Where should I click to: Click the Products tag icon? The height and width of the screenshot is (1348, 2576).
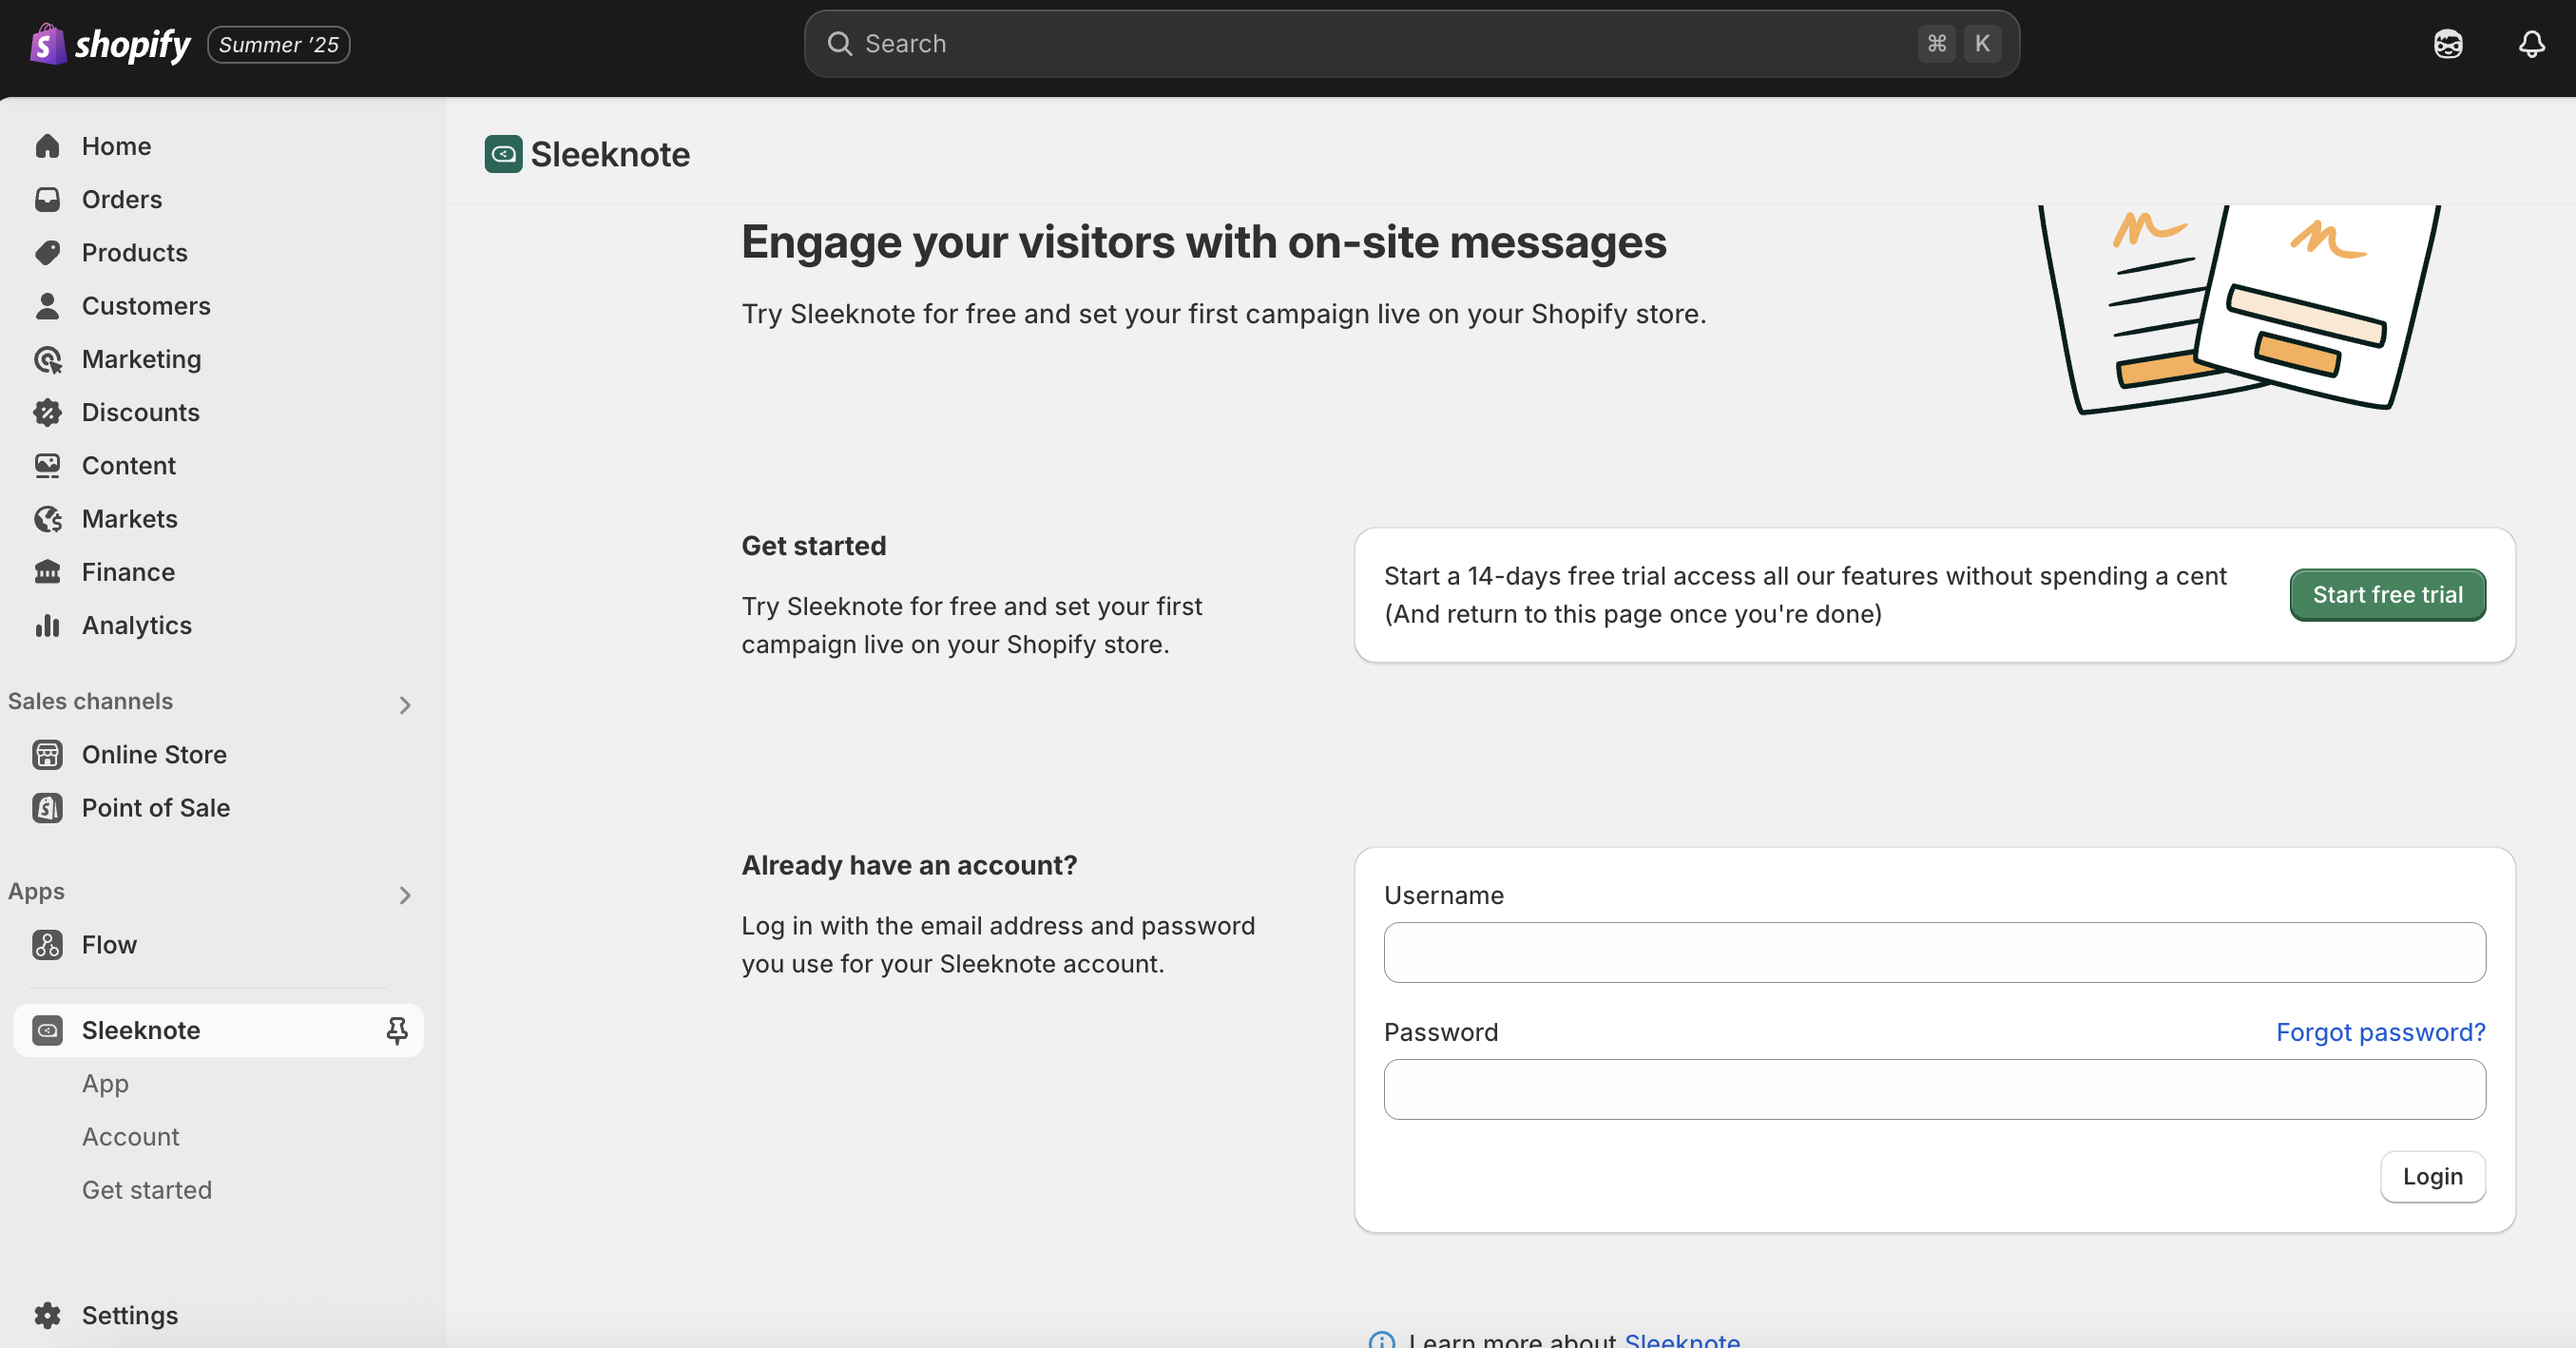[x=47, y=252]
